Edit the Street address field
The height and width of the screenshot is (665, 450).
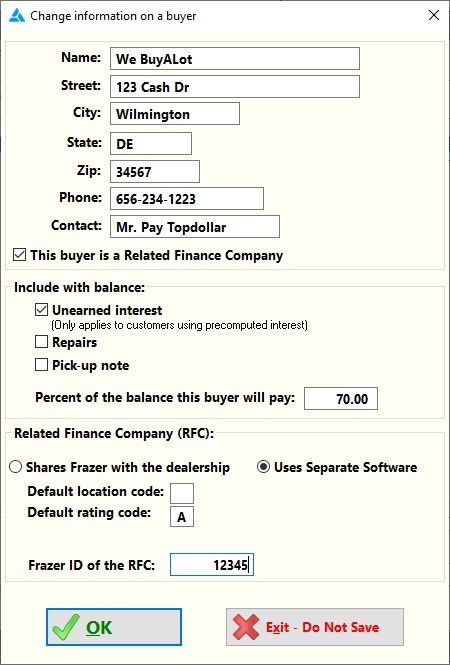pos(235,87)
